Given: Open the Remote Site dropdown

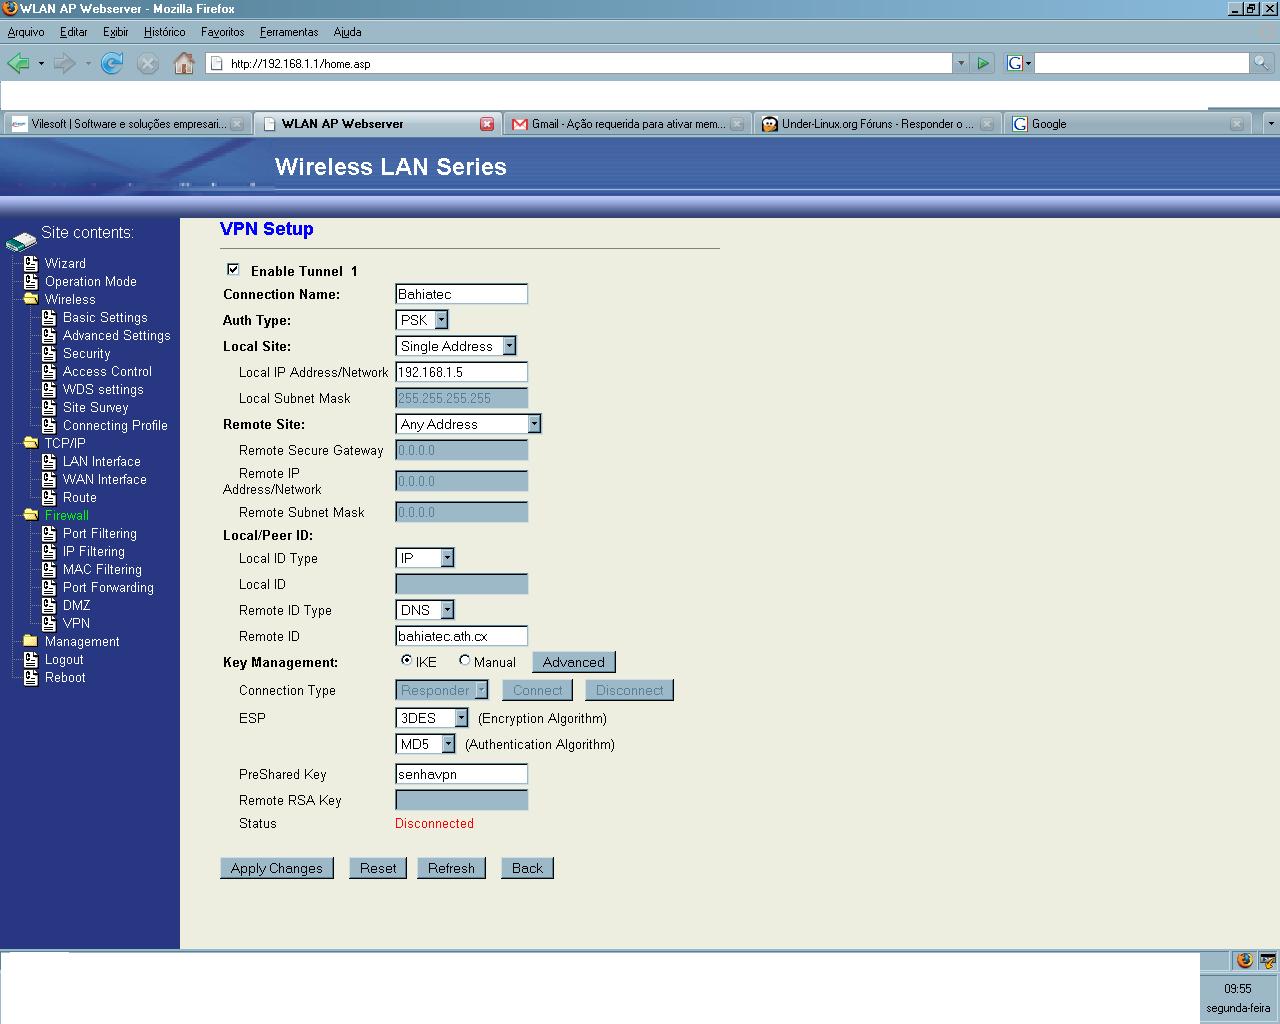Looking at the screenshot, I should (468, 424).
